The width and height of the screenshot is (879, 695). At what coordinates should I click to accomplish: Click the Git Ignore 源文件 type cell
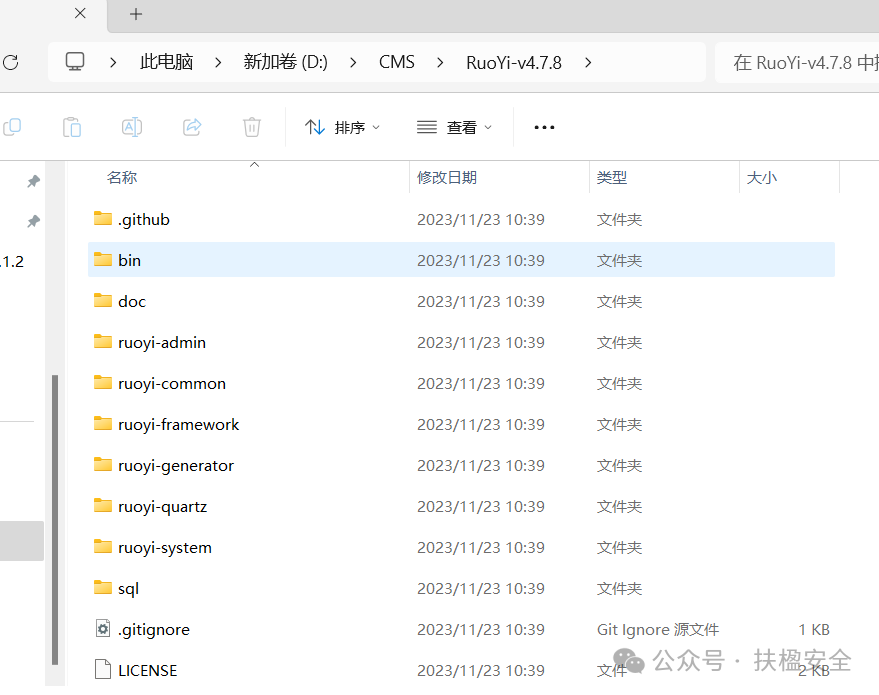(x=658, y=629)
